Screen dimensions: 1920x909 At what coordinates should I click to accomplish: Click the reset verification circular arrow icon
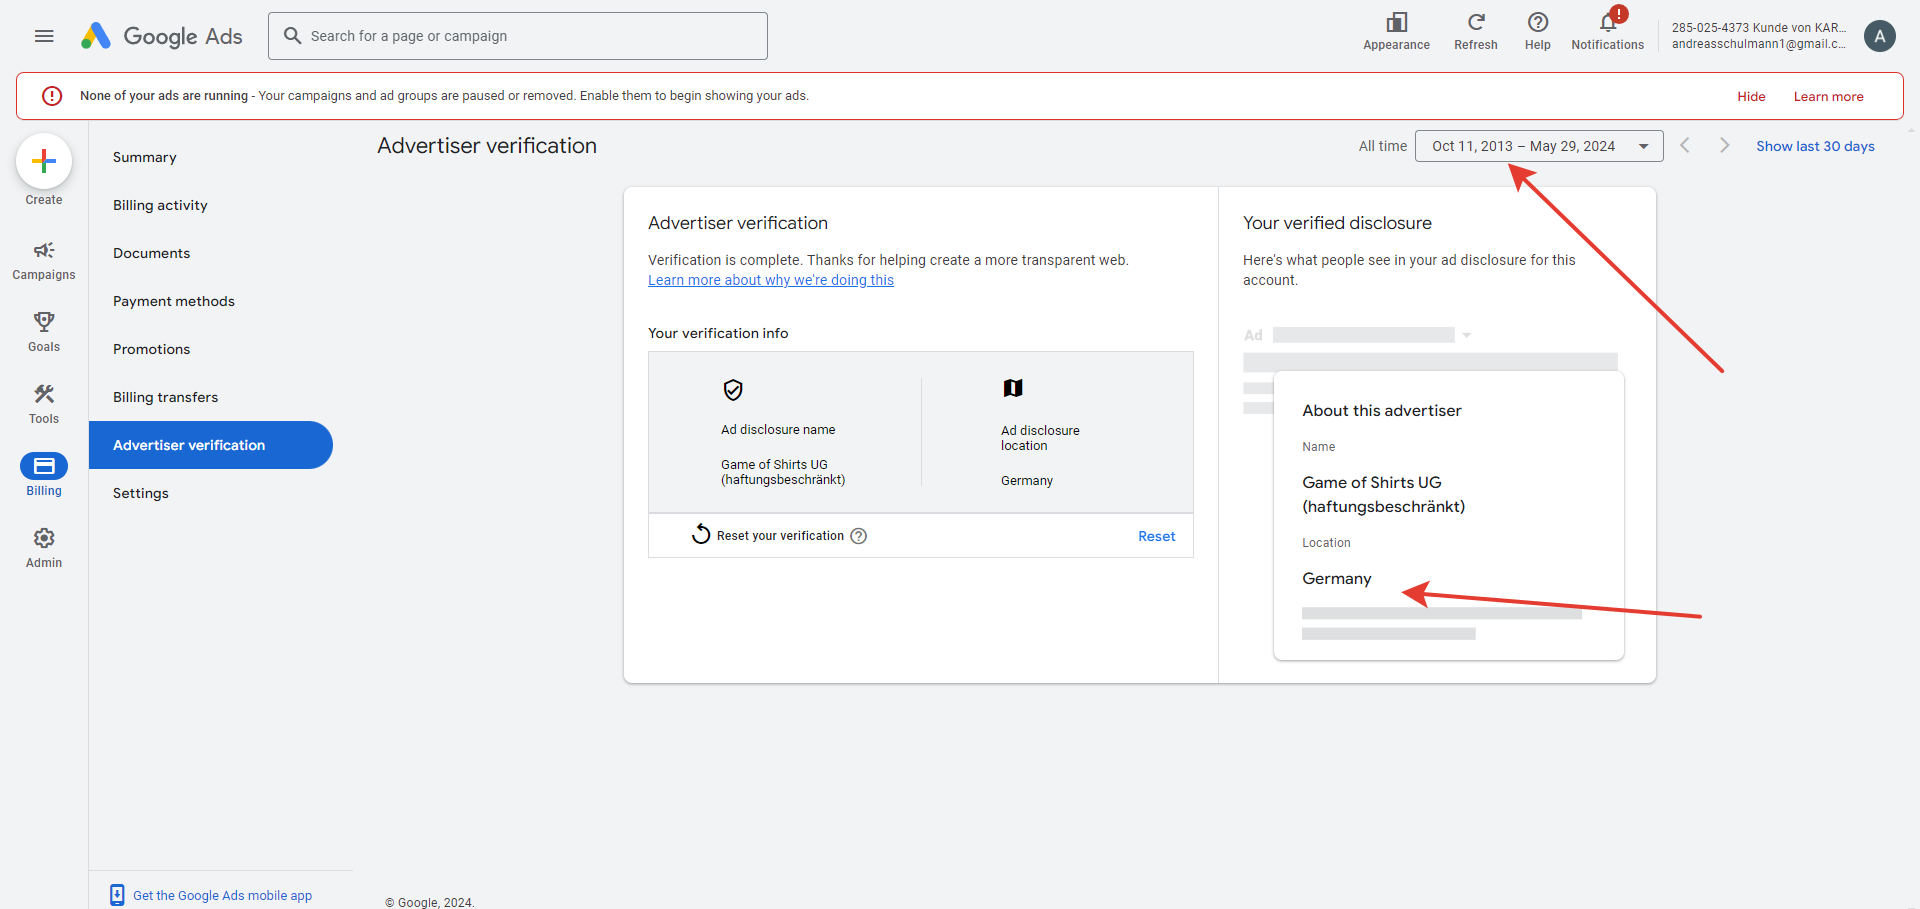click(x=701, y=535)
